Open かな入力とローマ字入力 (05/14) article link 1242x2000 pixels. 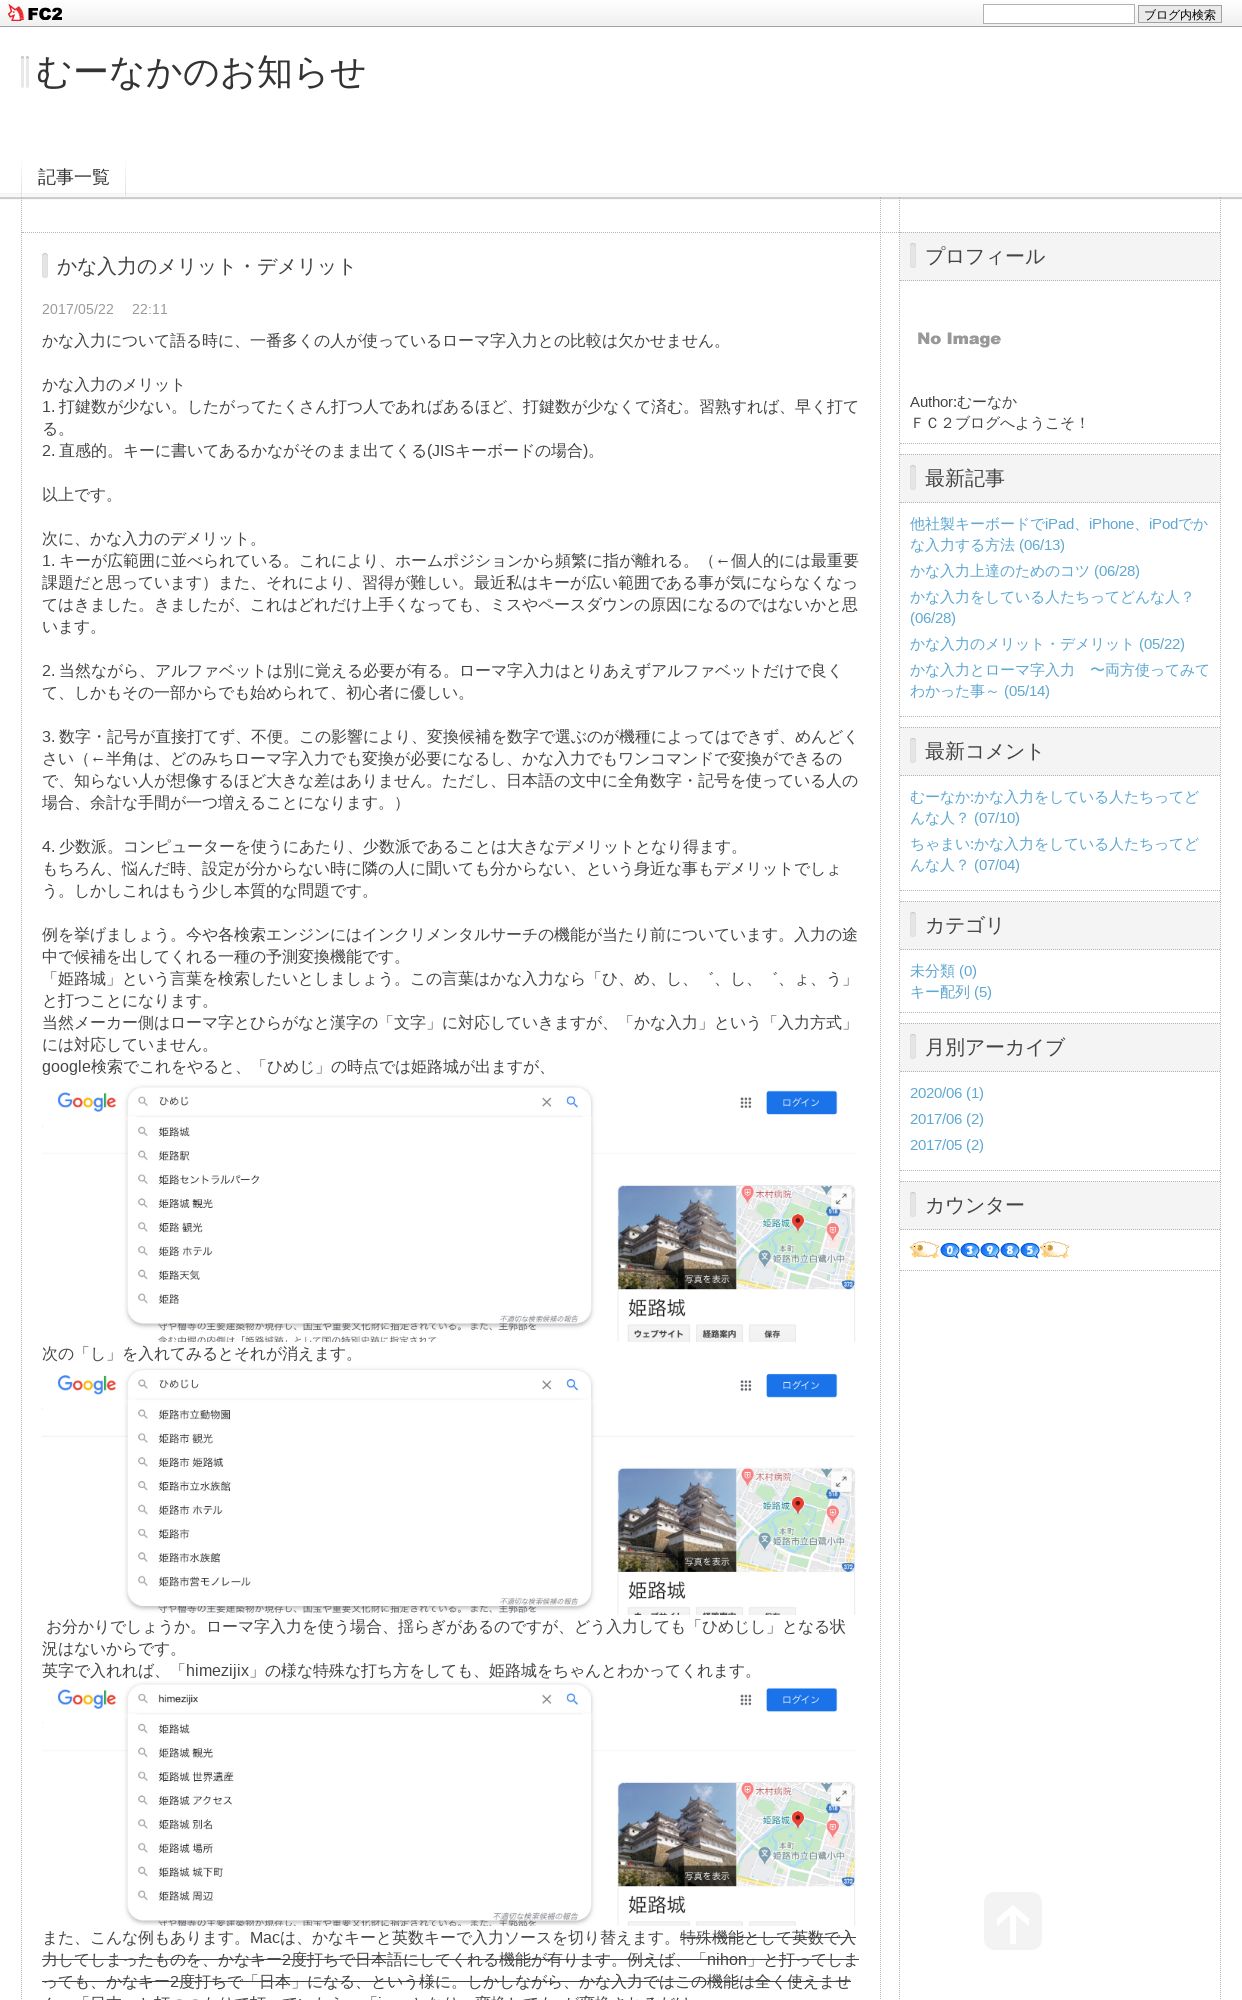point(1059,680)
